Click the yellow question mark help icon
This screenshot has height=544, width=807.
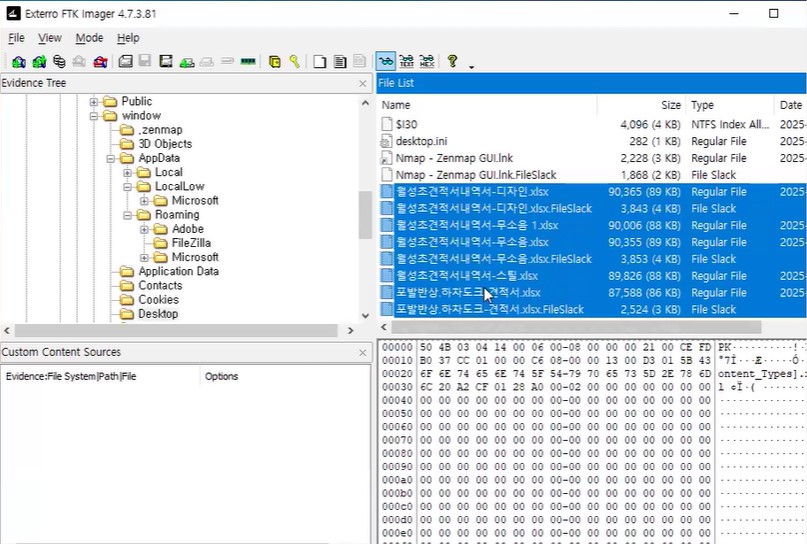pyautogui.click(x=452, y=61)
